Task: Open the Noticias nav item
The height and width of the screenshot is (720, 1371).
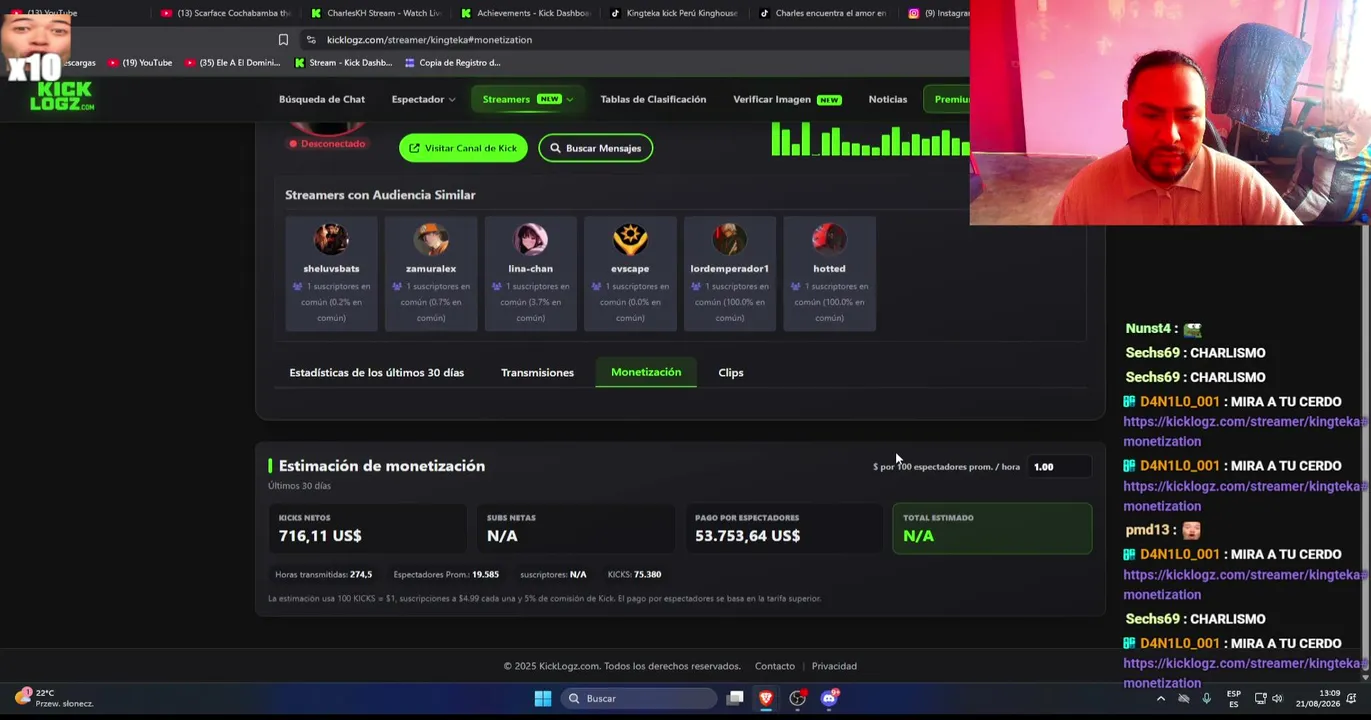Action: pyautogui.click(x=888, y=99)
